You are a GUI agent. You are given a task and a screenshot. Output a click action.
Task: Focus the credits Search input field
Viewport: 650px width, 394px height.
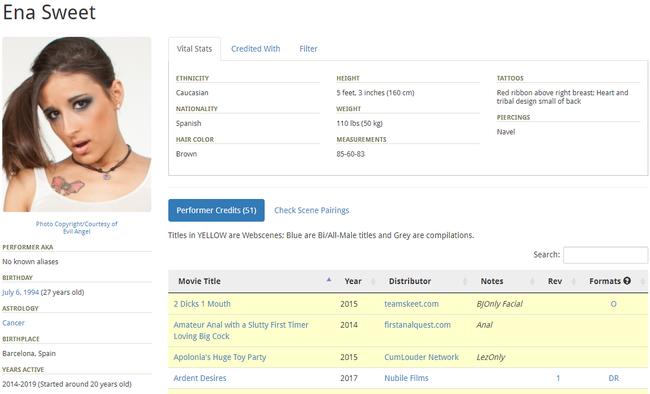click(605, 255)
